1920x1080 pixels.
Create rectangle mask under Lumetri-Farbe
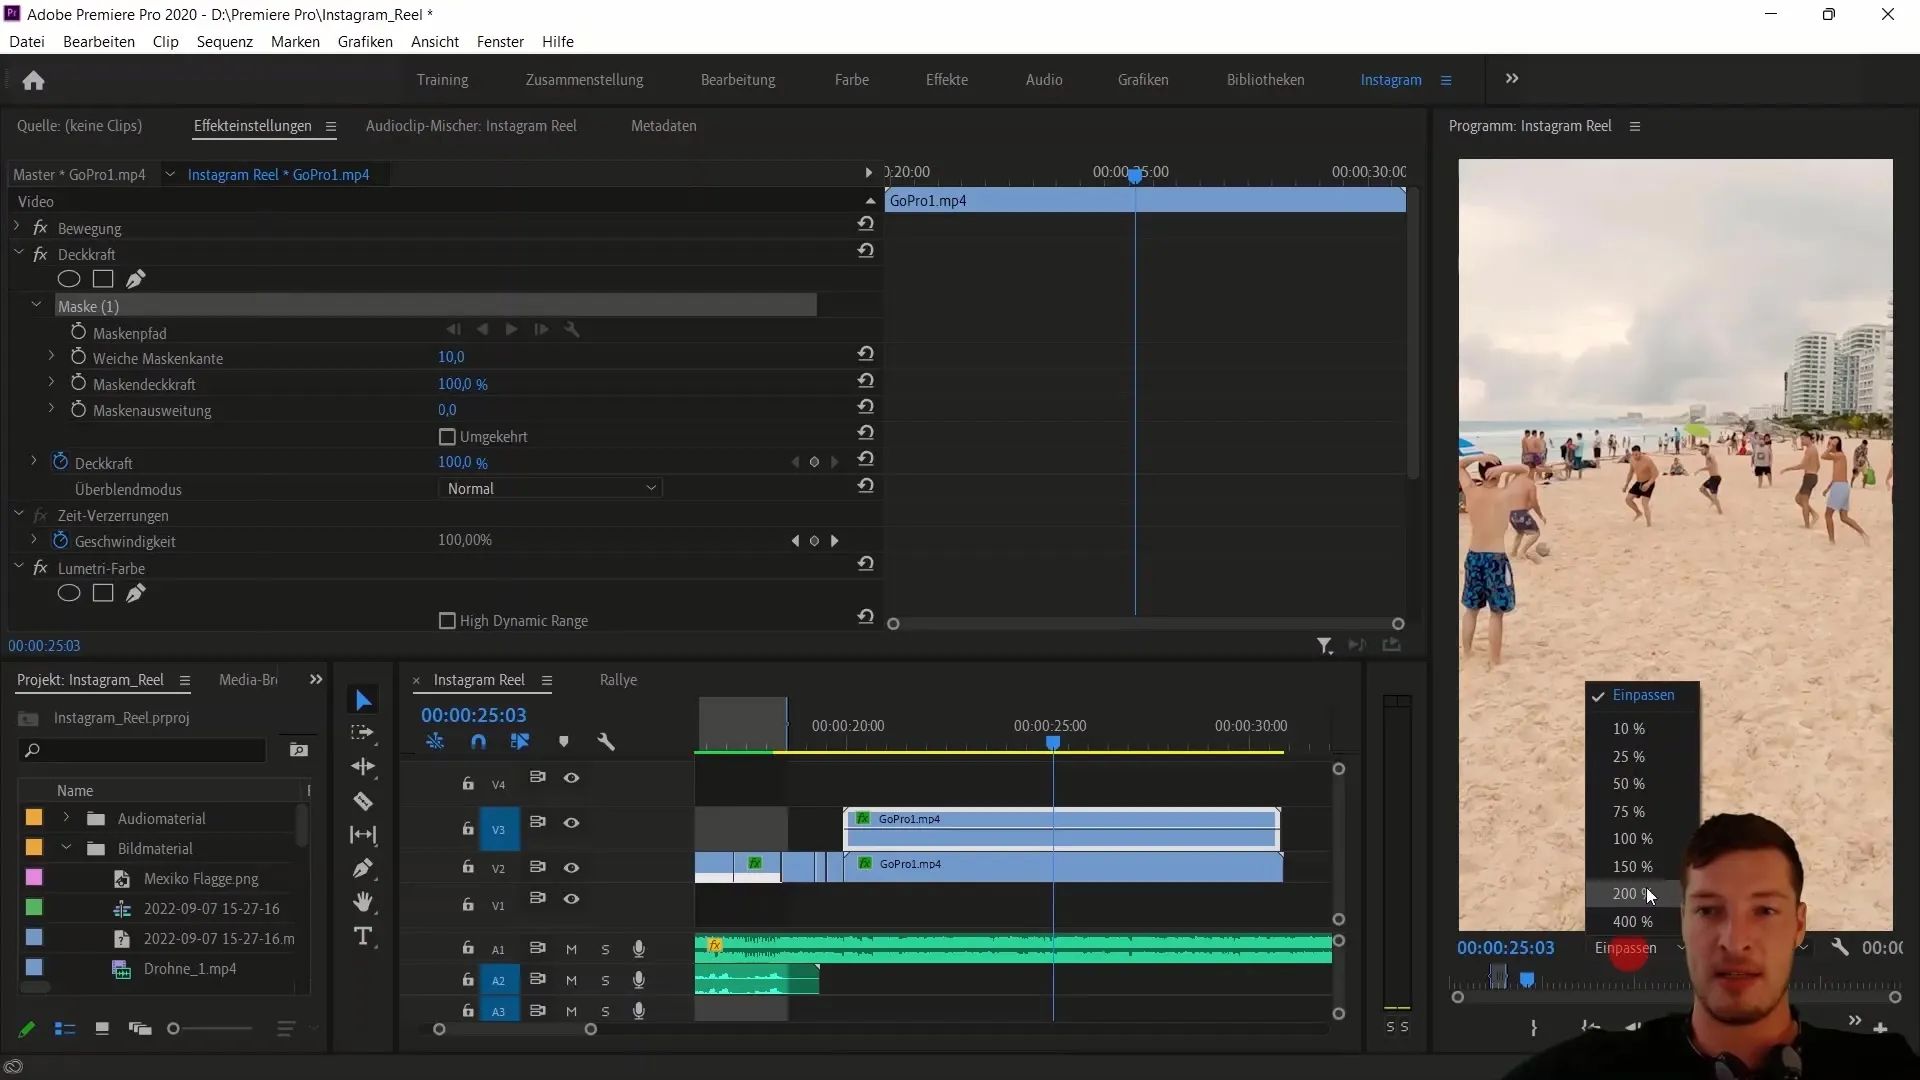tap(103, 593)
